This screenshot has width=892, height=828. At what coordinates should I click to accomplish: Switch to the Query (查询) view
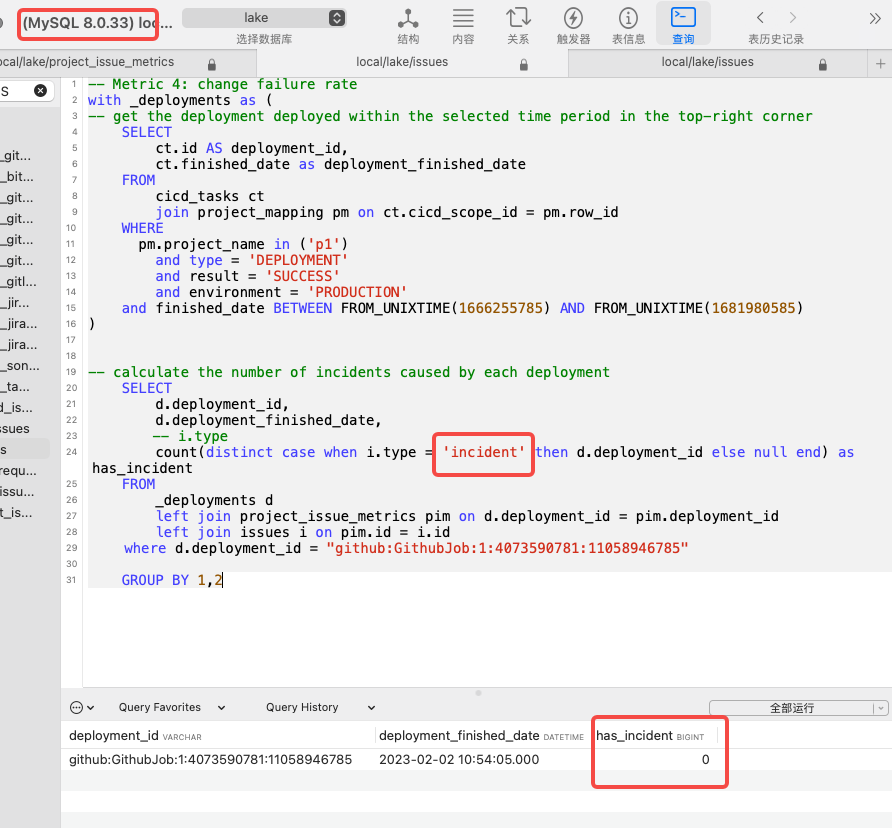coord(683,24)
